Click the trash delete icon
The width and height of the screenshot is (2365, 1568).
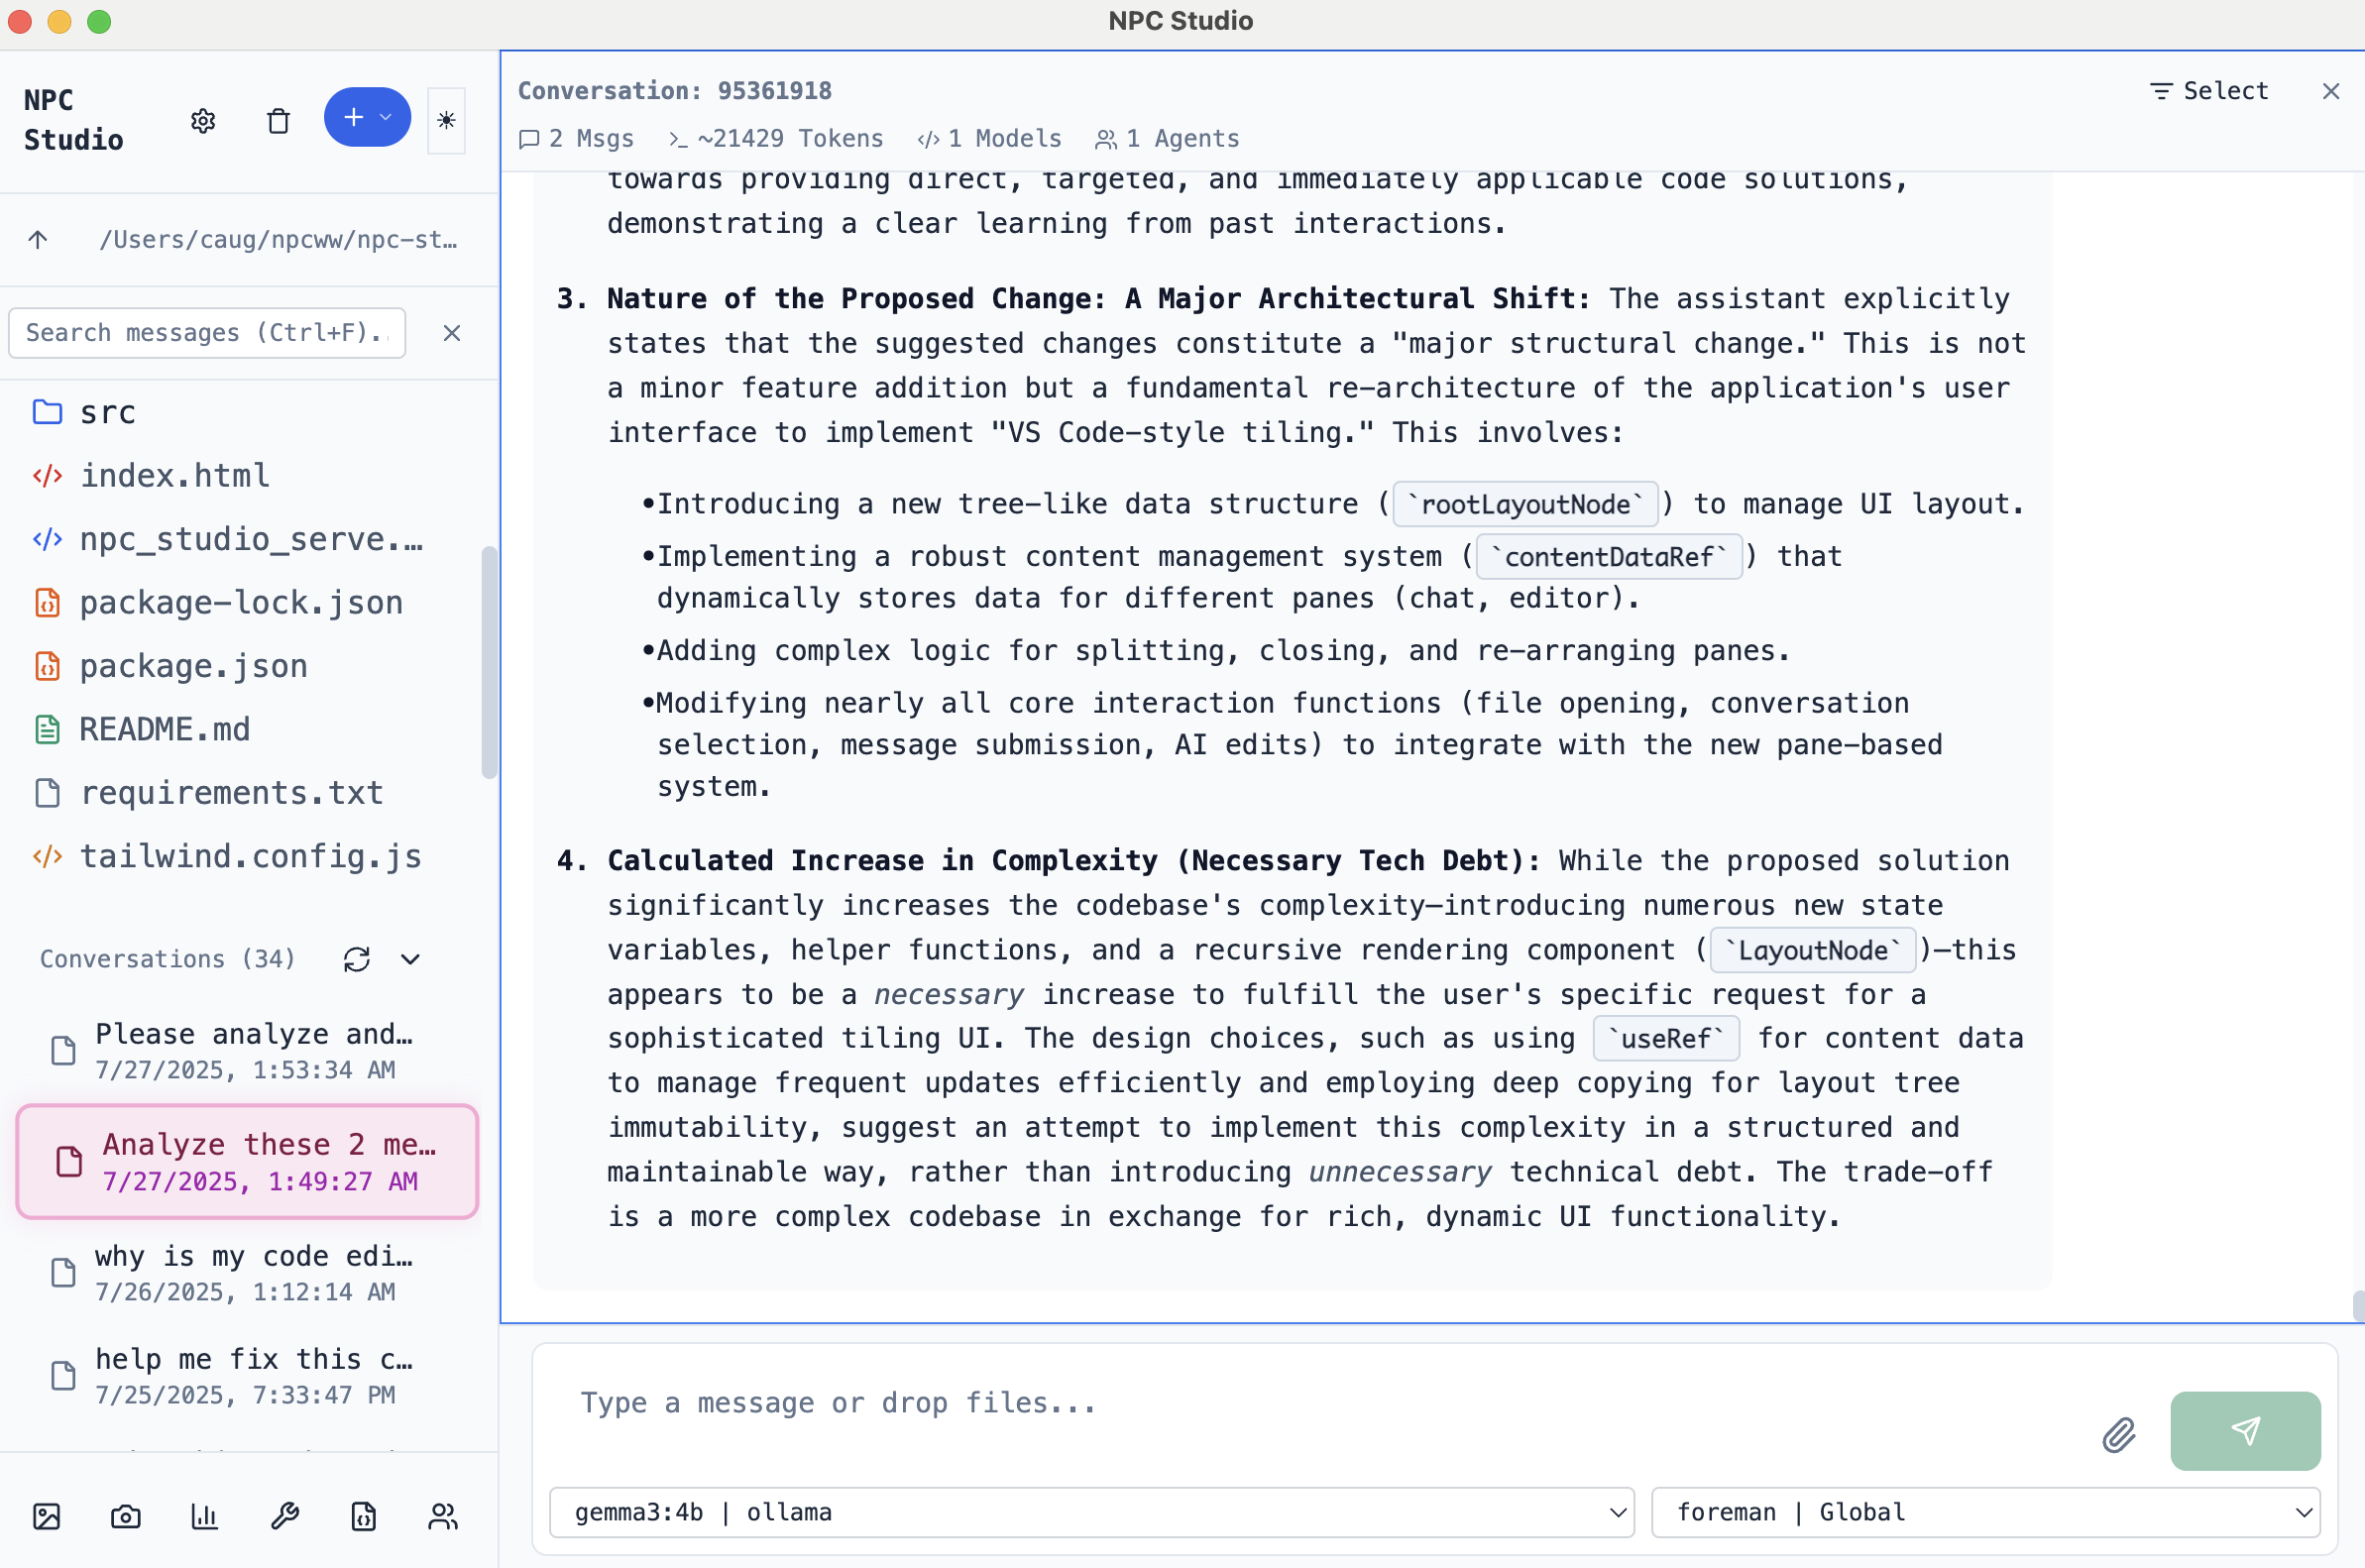click(278, 120)
